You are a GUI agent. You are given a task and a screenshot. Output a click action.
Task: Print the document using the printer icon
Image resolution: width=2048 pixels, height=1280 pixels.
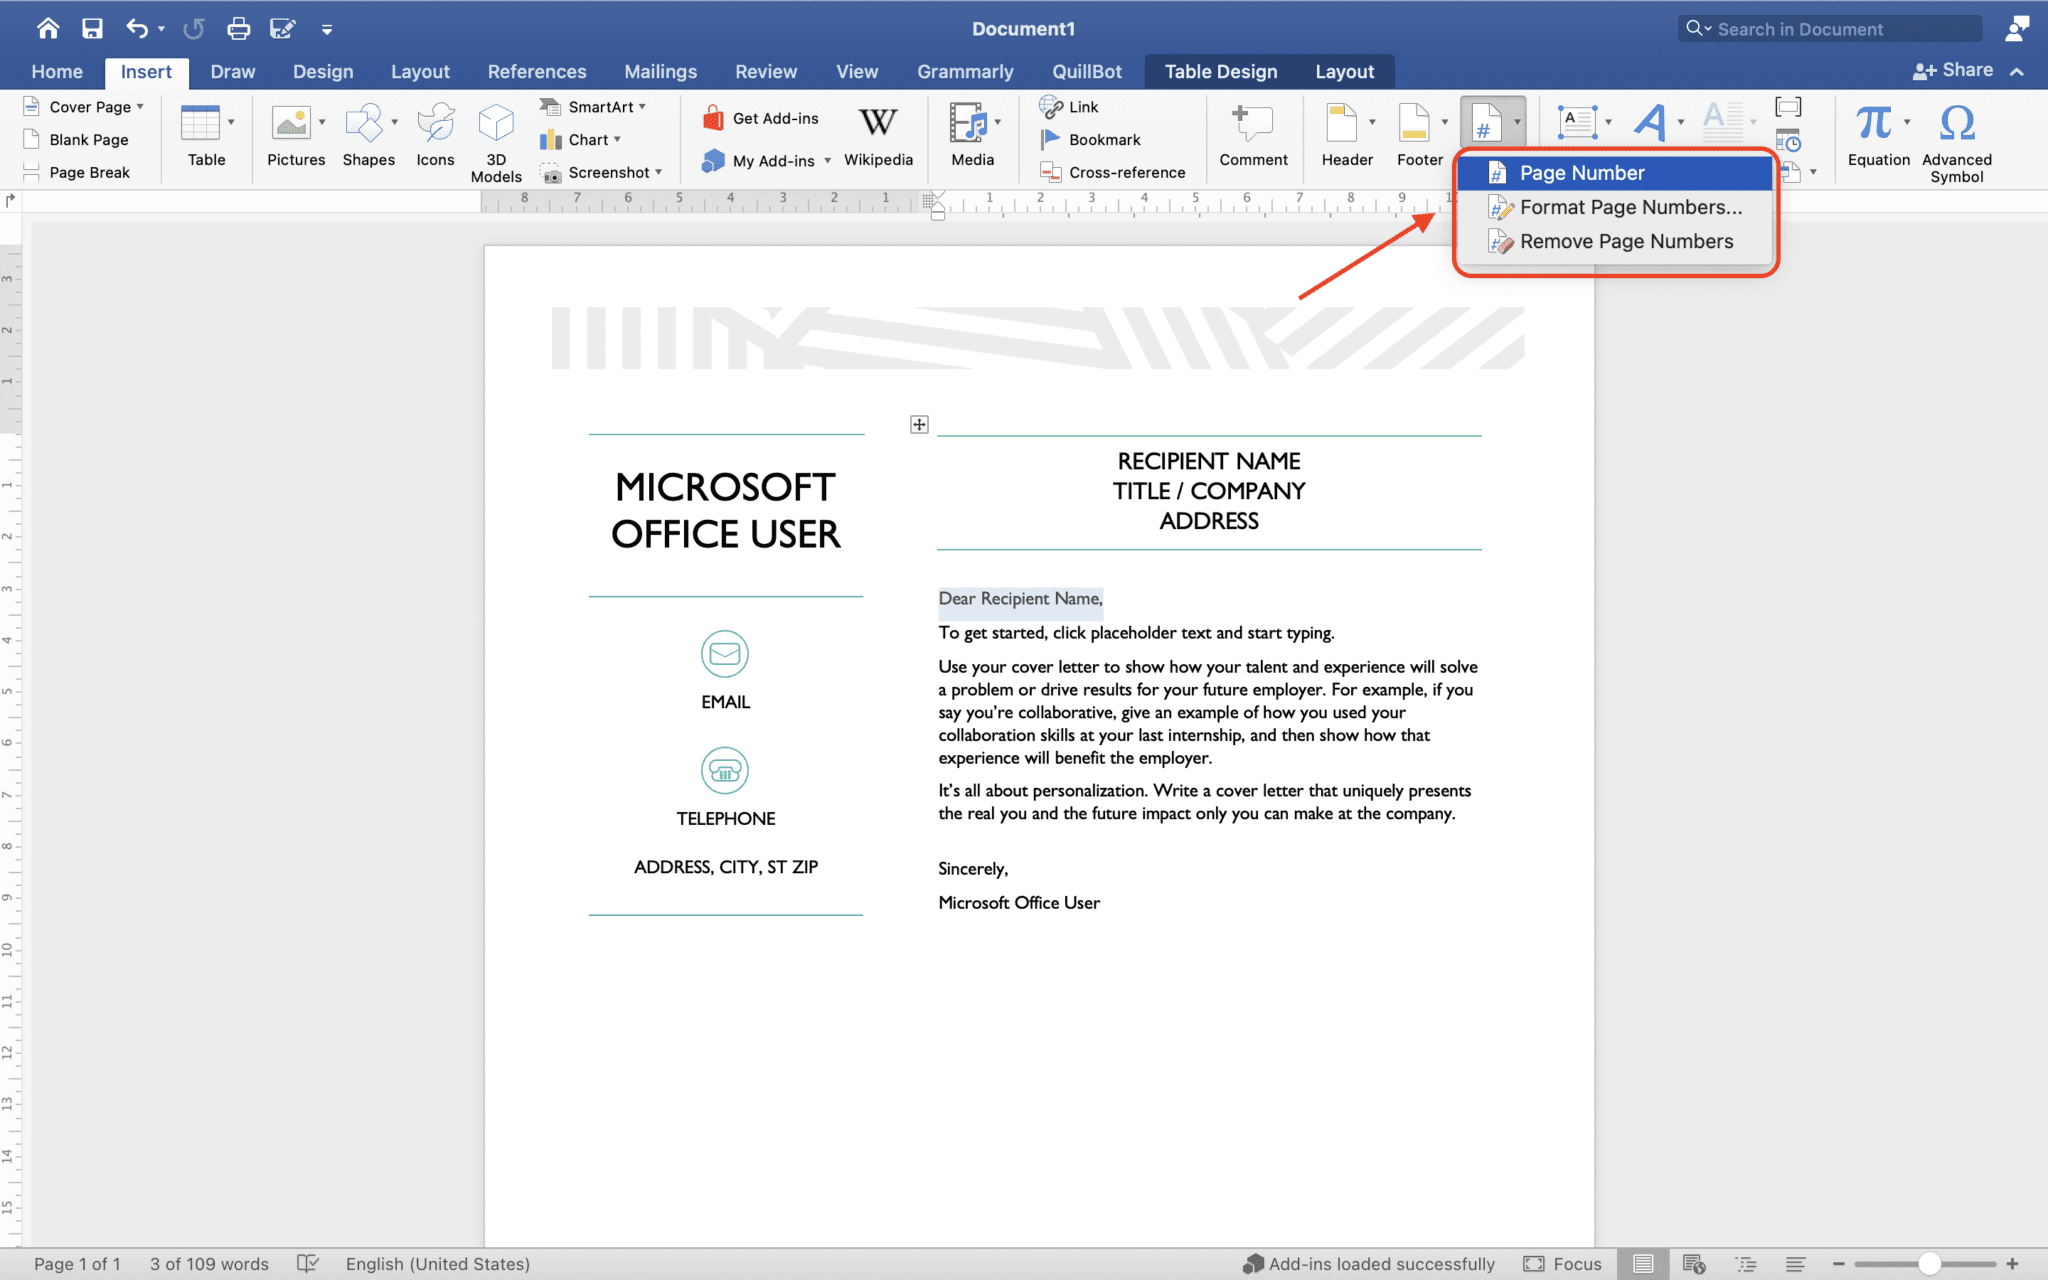238,29
